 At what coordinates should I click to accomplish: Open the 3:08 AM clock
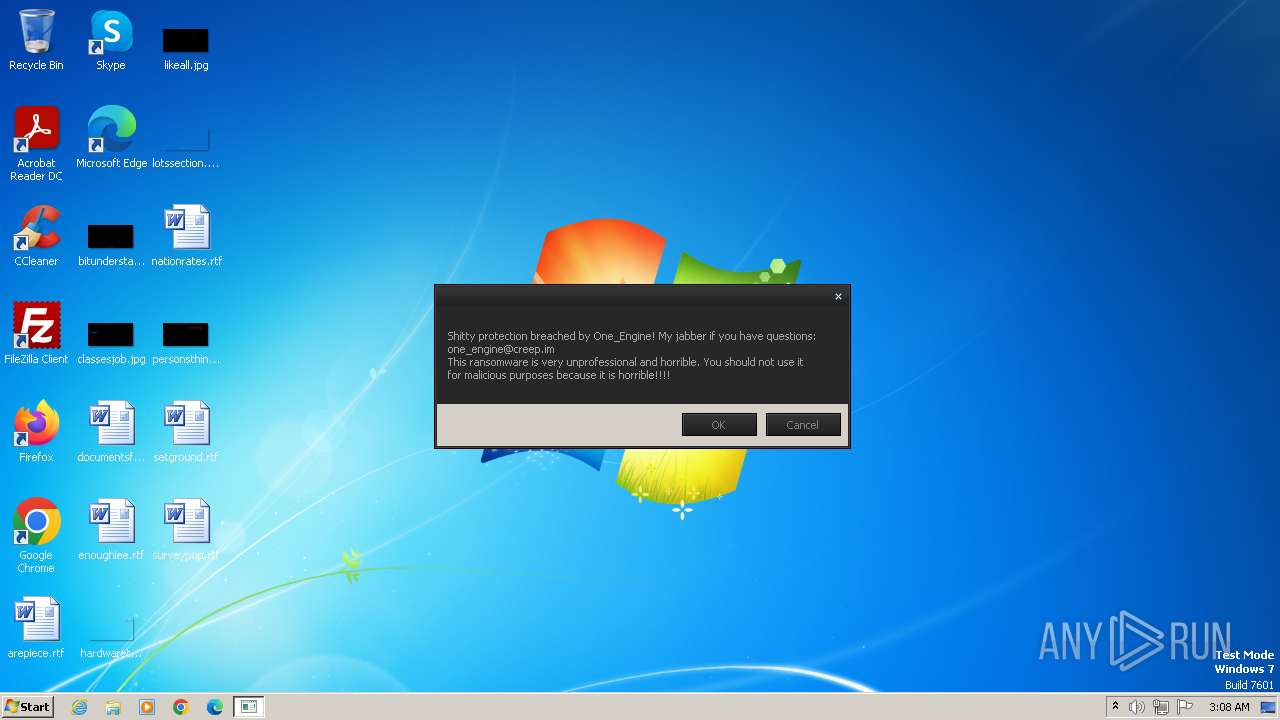1229,707
